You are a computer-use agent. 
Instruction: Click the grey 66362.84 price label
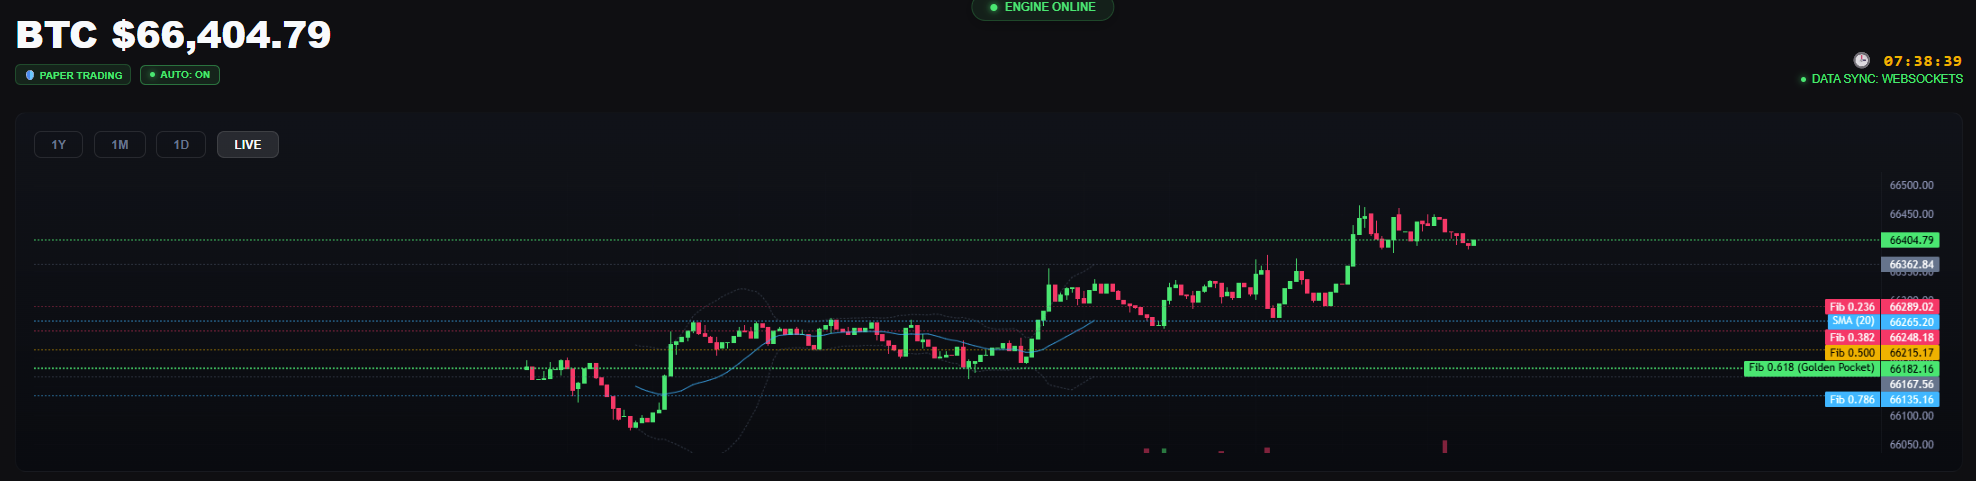tap(1910, 265)
